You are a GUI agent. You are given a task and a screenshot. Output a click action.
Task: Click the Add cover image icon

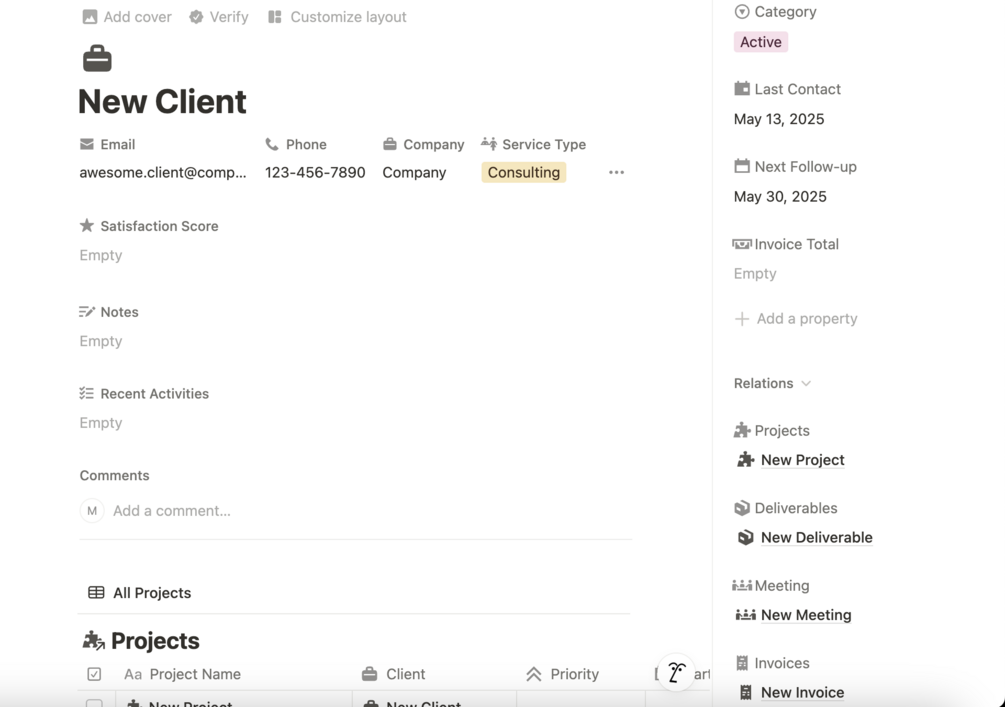90,17
